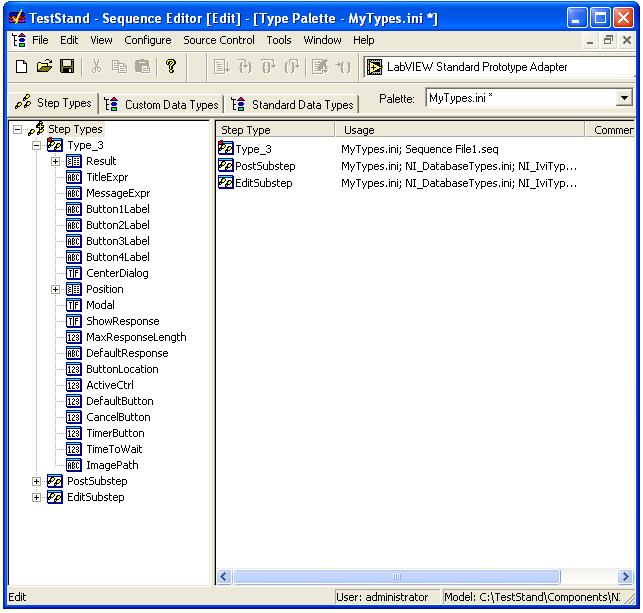The height and width of the screenshot is (613, 643).
Task: Click the Terminate execution toolbar icon
Action: click(320, 66)
